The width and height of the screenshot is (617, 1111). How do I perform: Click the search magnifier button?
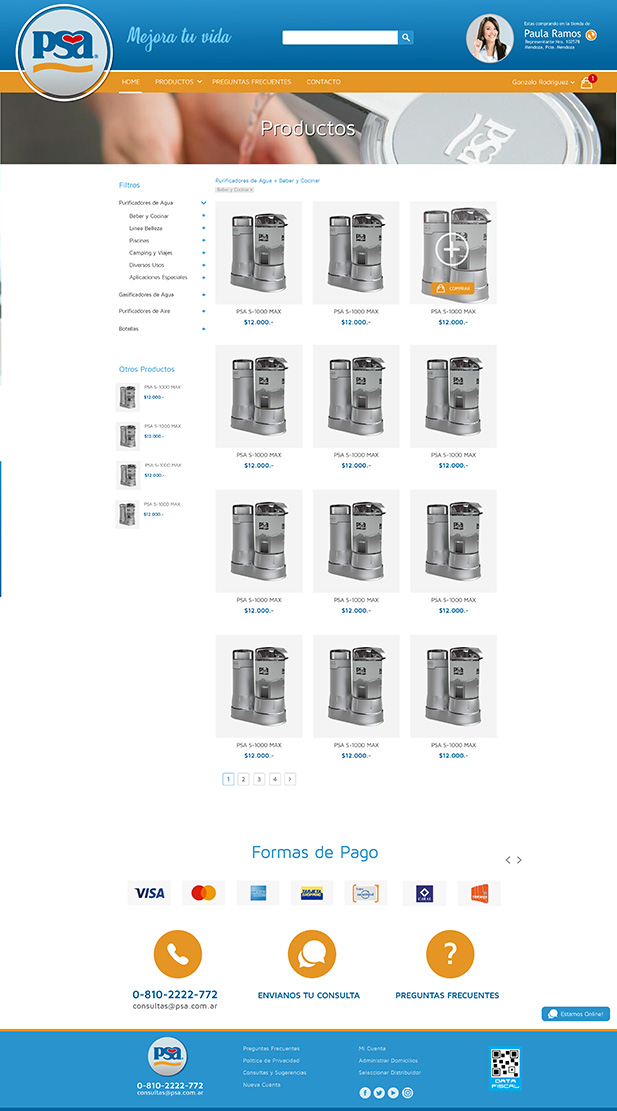click(406, 38)
